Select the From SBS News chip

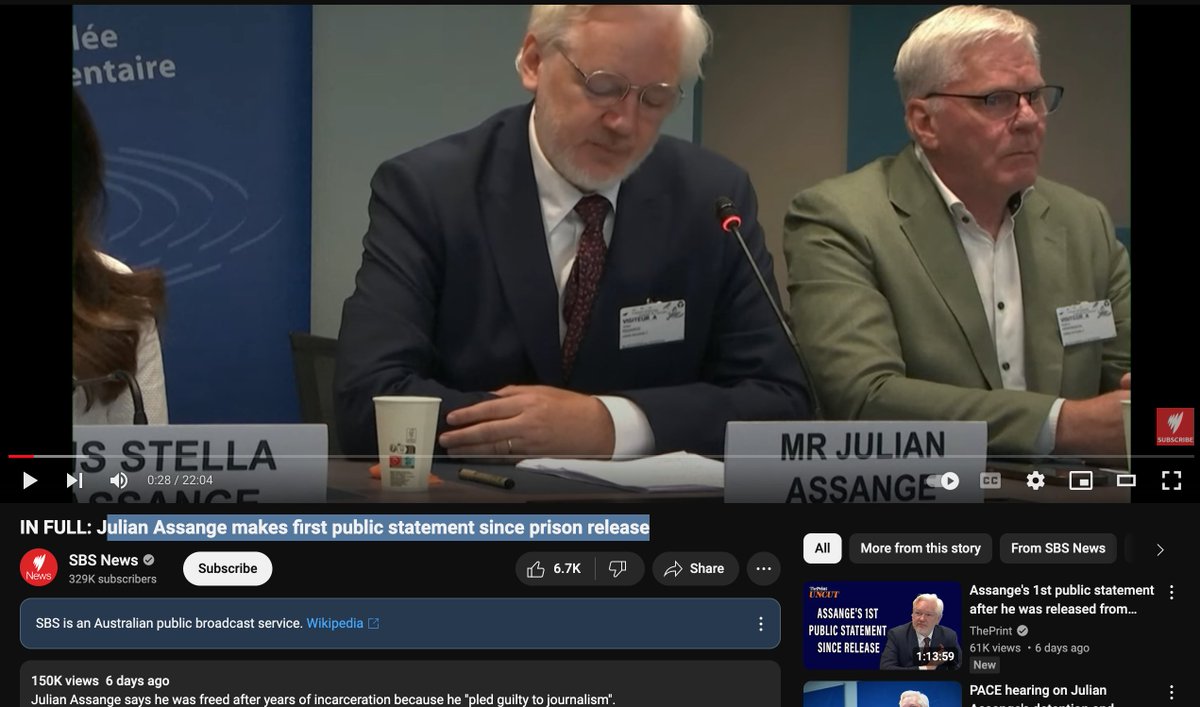point(1058,548)
